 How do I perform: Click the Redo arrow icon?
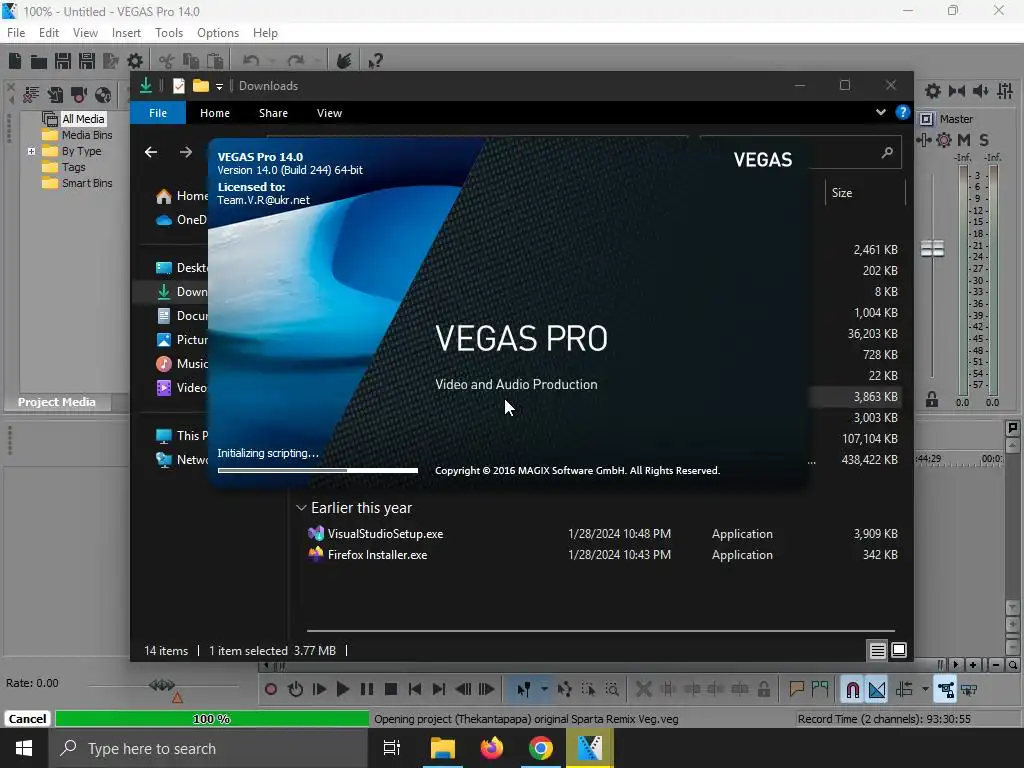click(295, 61)
